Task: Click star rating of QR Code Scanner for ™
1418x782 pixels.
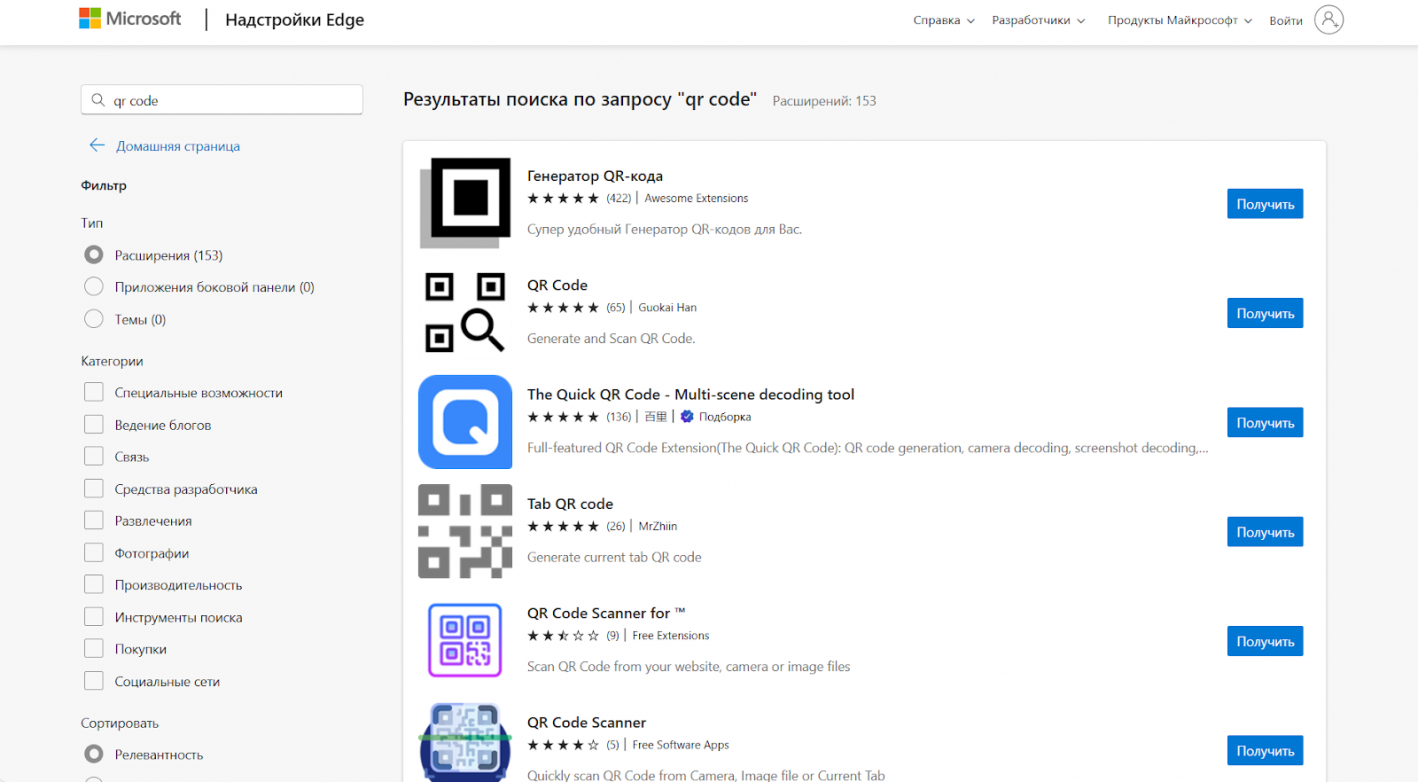Action: point(563,635)
